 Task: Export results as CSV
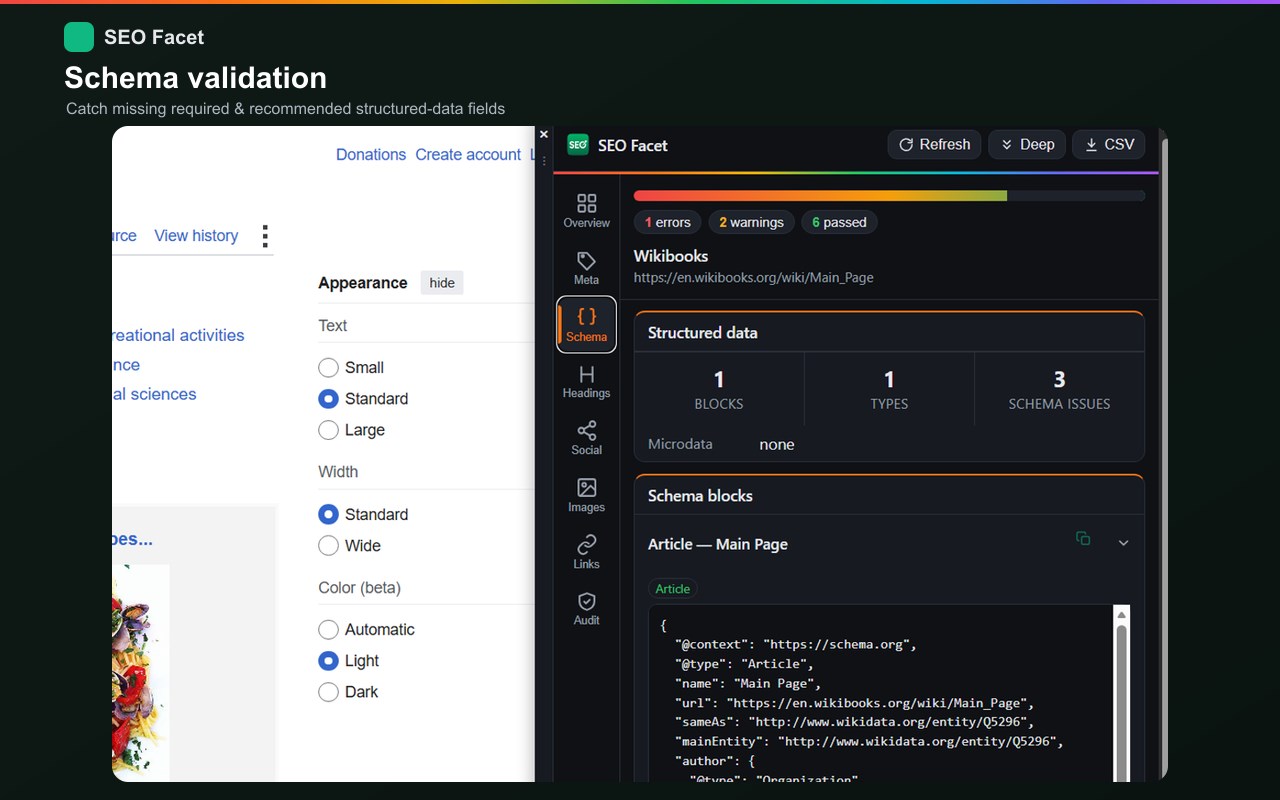[1109, 145]
